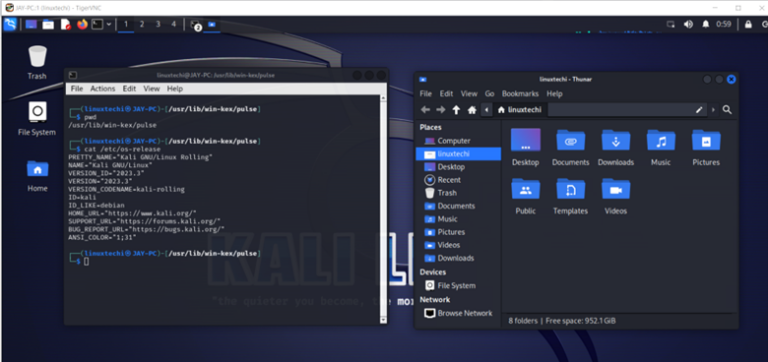Go forward in Thunar
The height and width of the screenshot is (362, 768).
pyautogui.click(x=441, y=110)
